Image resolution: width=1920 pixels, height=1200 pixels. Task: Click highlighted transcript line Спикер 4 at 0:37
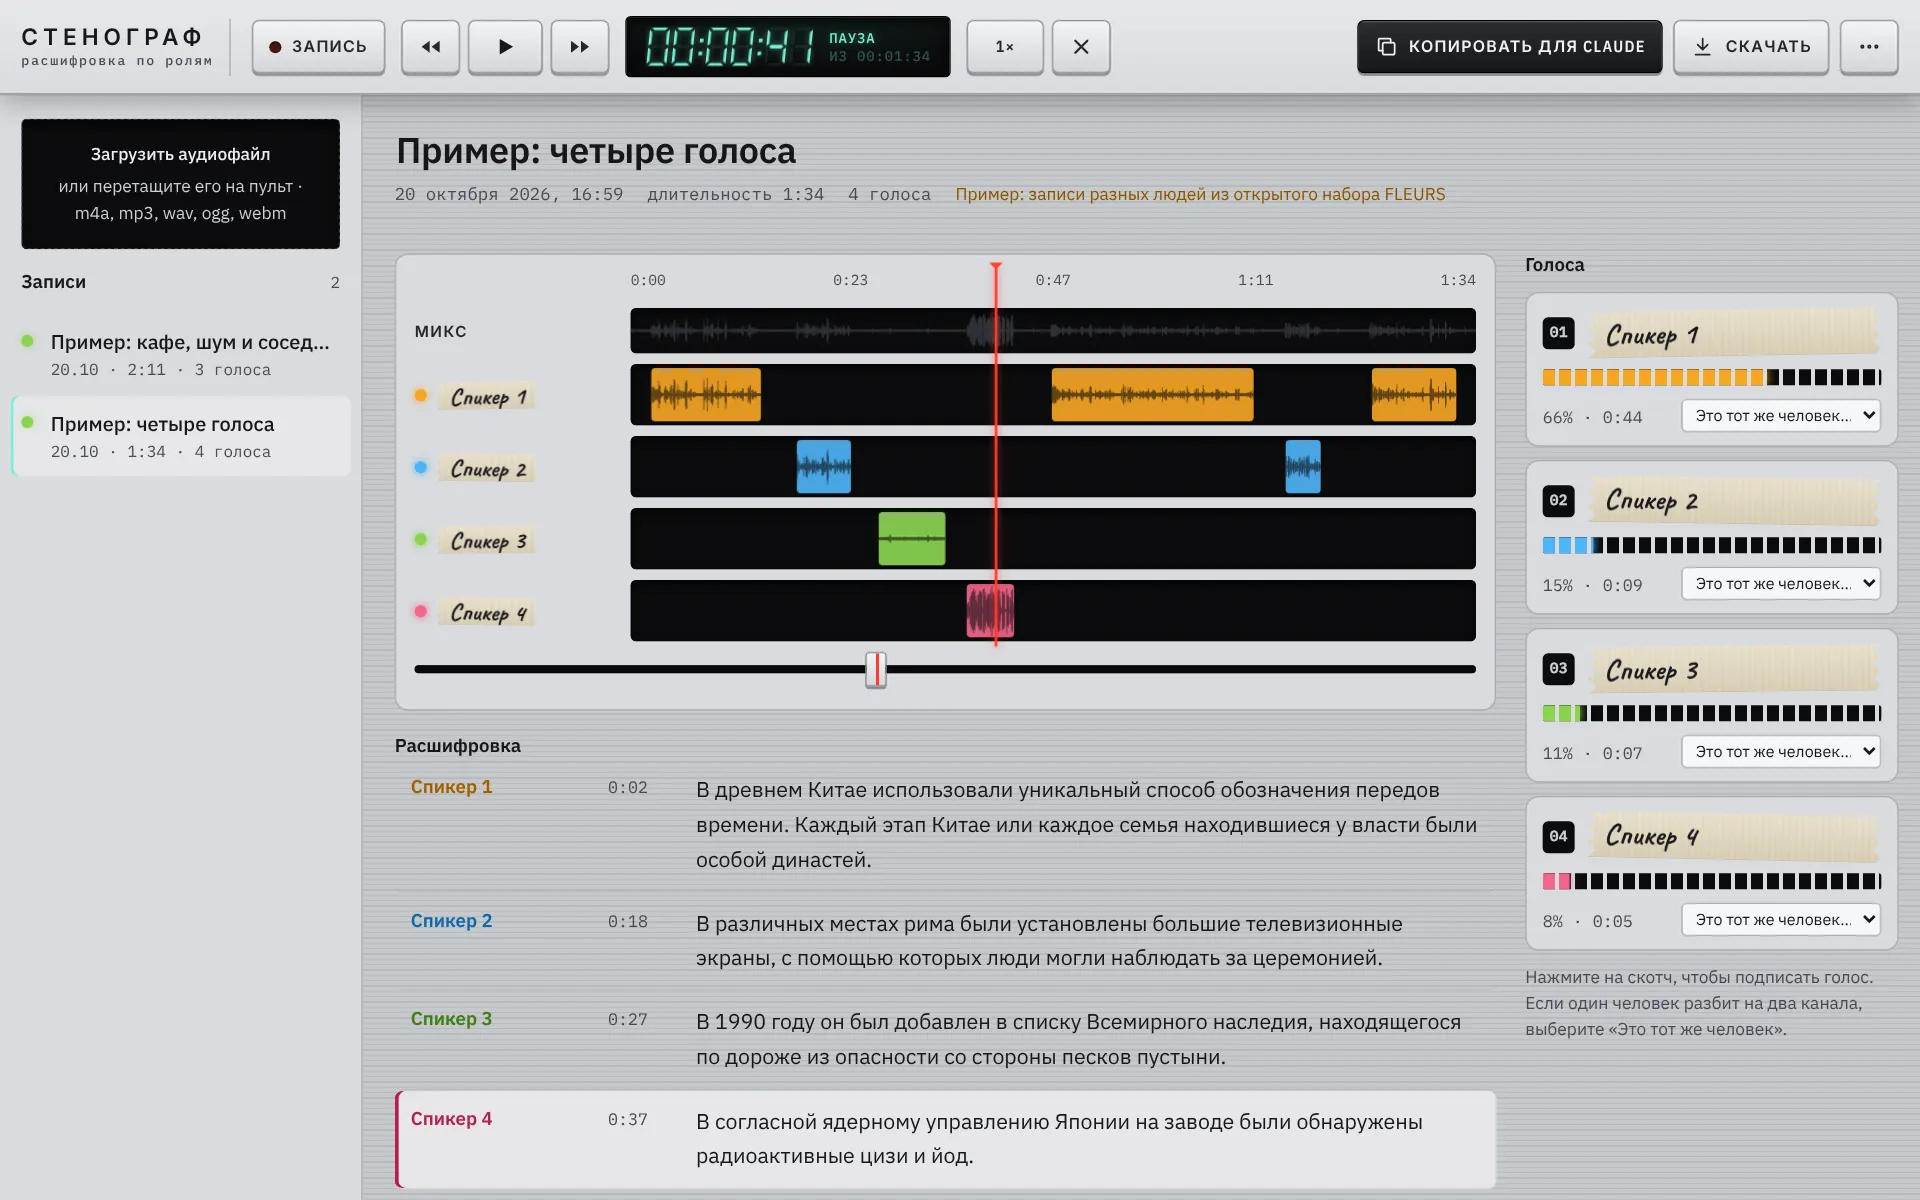coord(946,1139)
